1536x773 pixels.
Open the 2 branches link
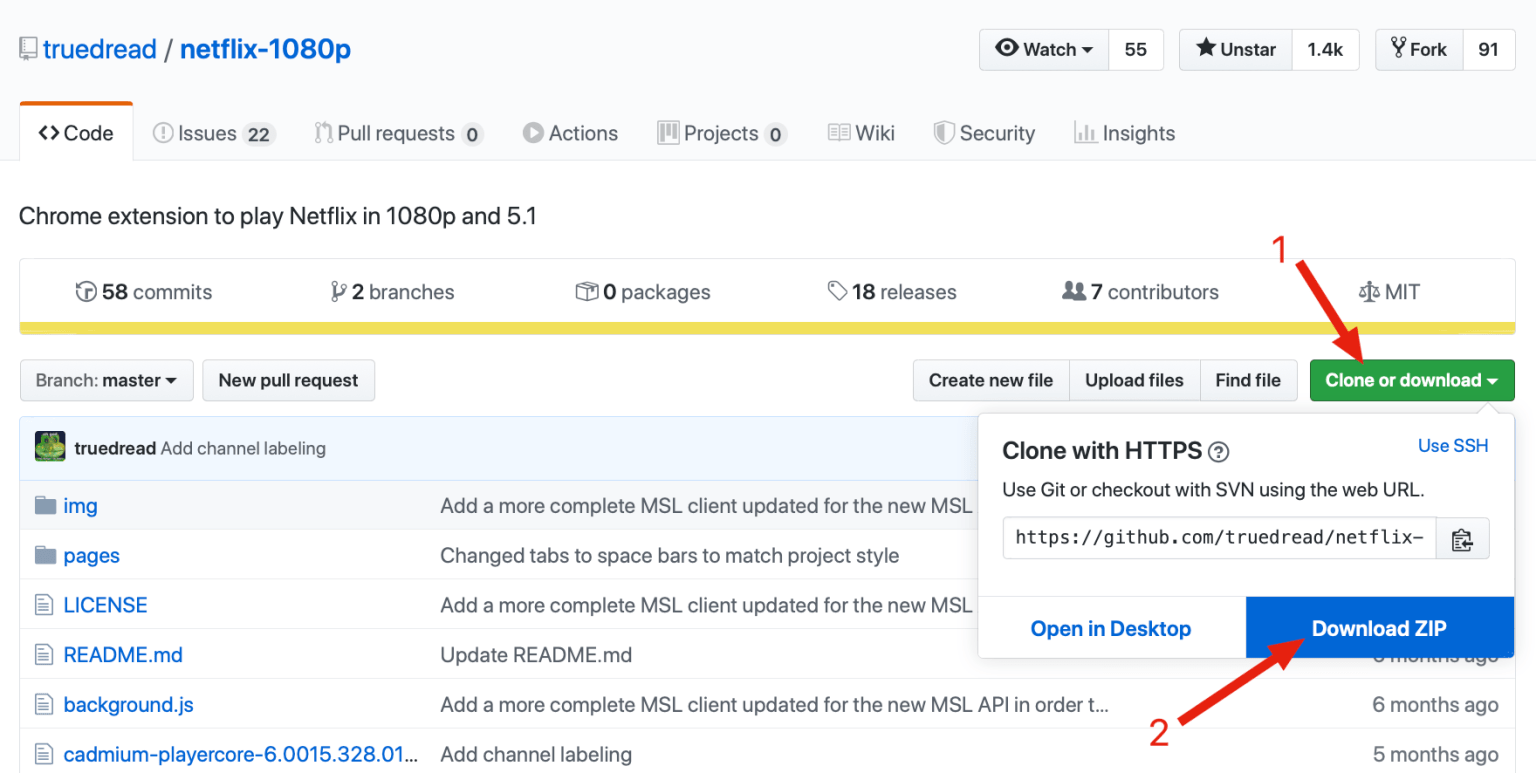pyautogui.click(x=392, y=292)
